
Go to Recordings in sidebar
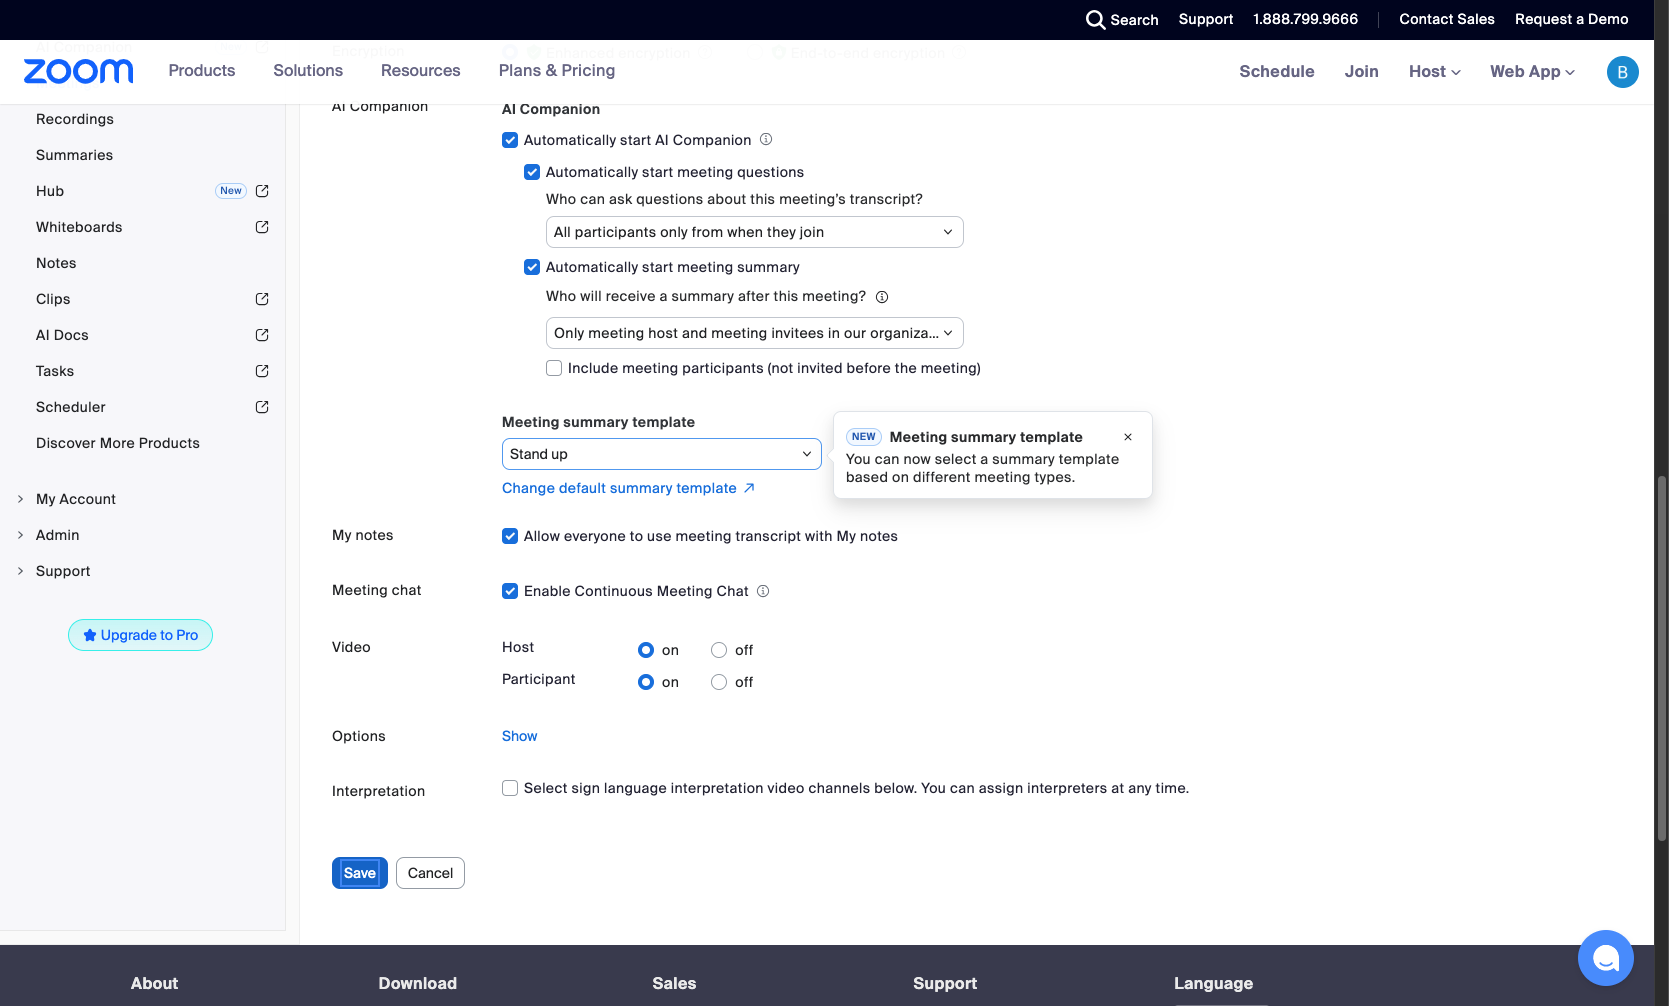75,119
